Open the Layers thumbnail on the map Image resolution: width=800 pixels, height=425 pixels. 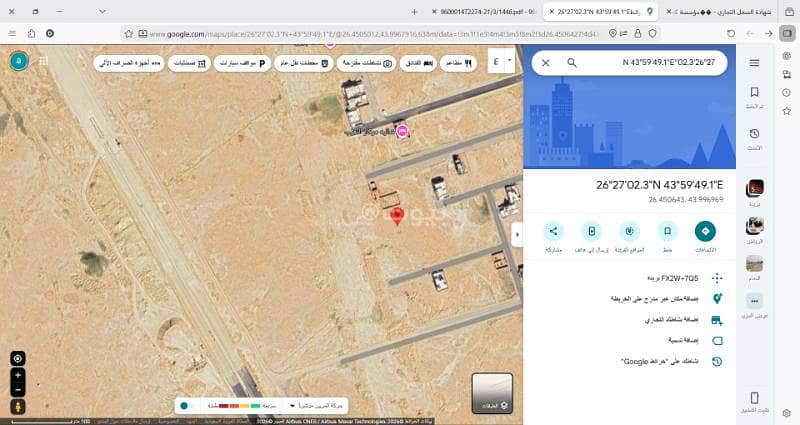(x=492, y=393)
